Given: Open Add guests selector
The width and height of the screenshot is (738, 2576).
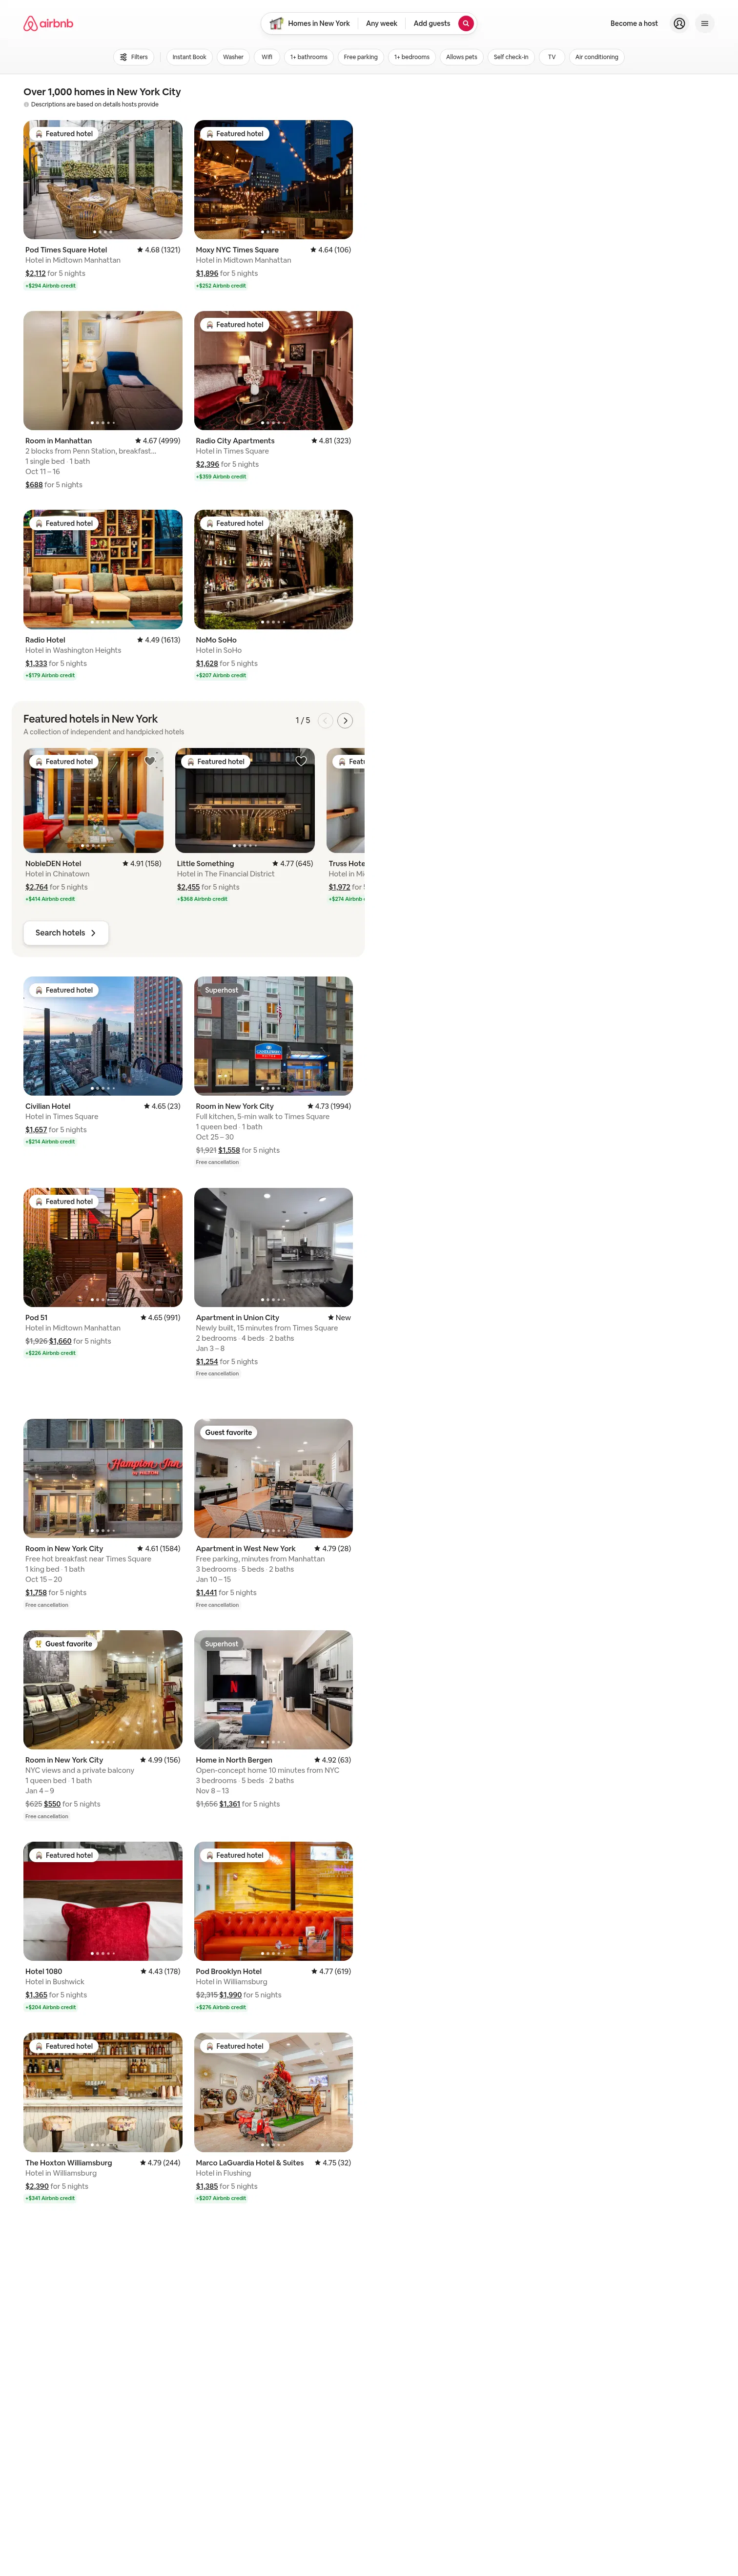Looking at the screenshot, I should click(x=432, y=23).
